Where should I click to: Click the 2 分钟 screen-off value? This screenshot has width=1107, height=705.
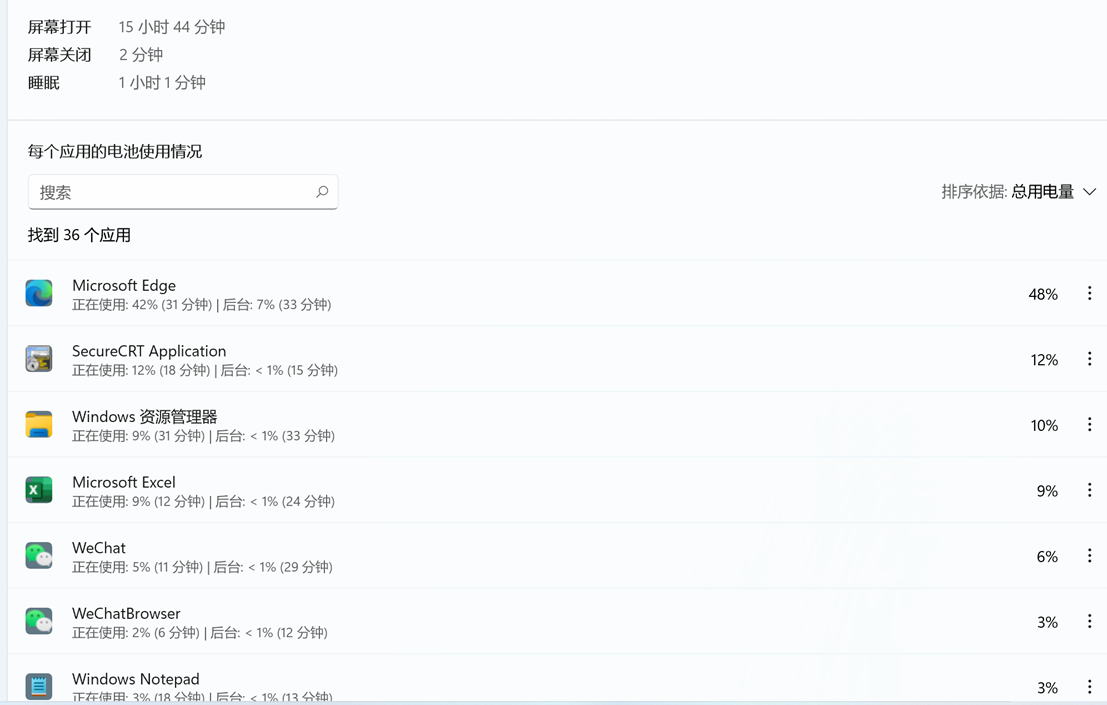click(x=140, y=54)
